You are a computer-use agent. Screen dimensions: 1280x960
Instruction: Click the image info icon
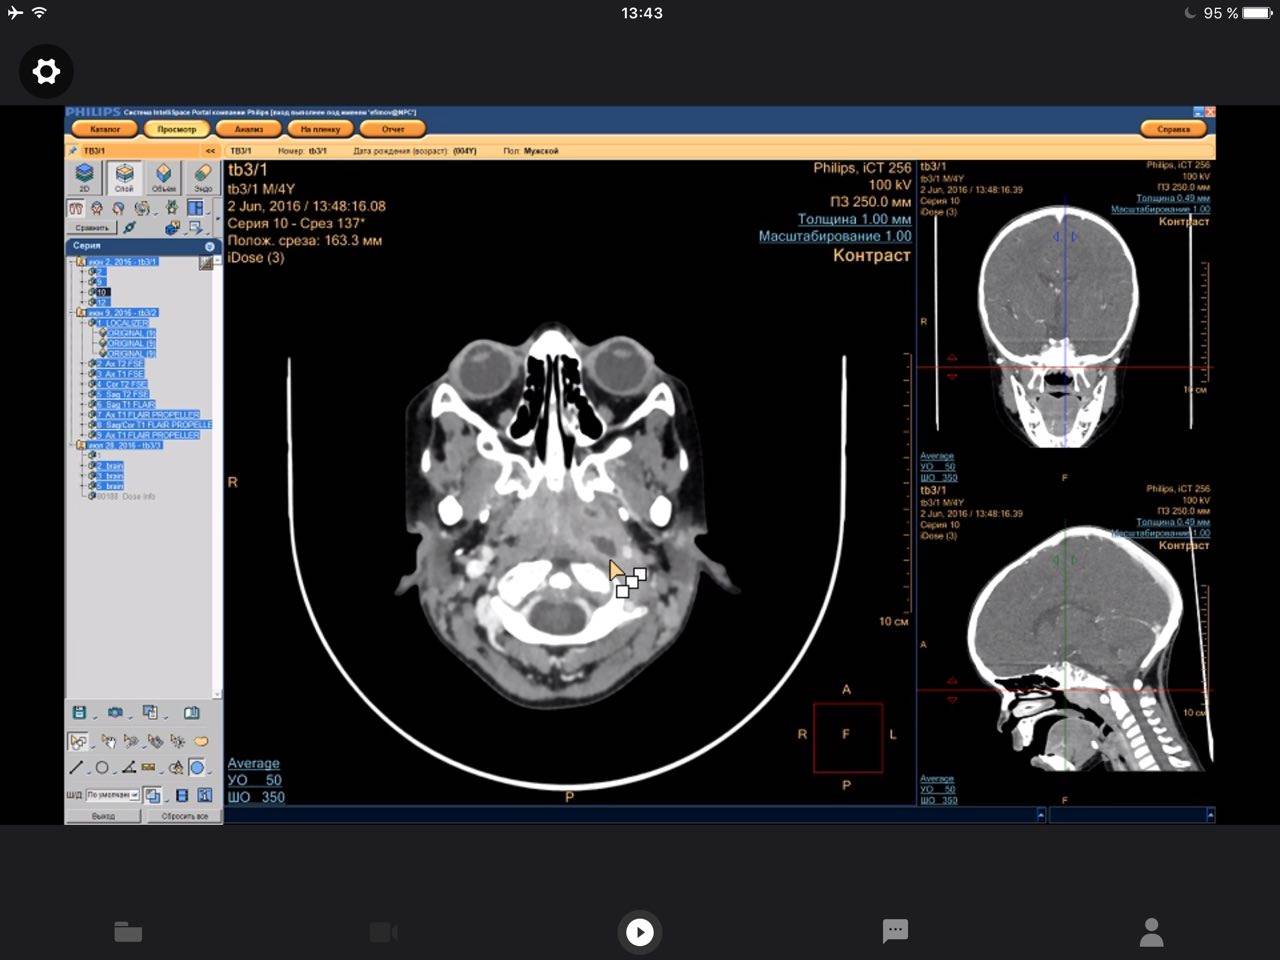click(x=205, y=795)
